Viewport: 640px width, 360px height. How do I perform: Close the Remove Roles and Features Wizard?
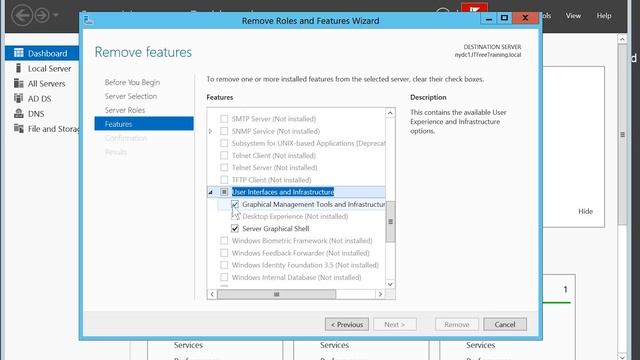coord(525,18)
